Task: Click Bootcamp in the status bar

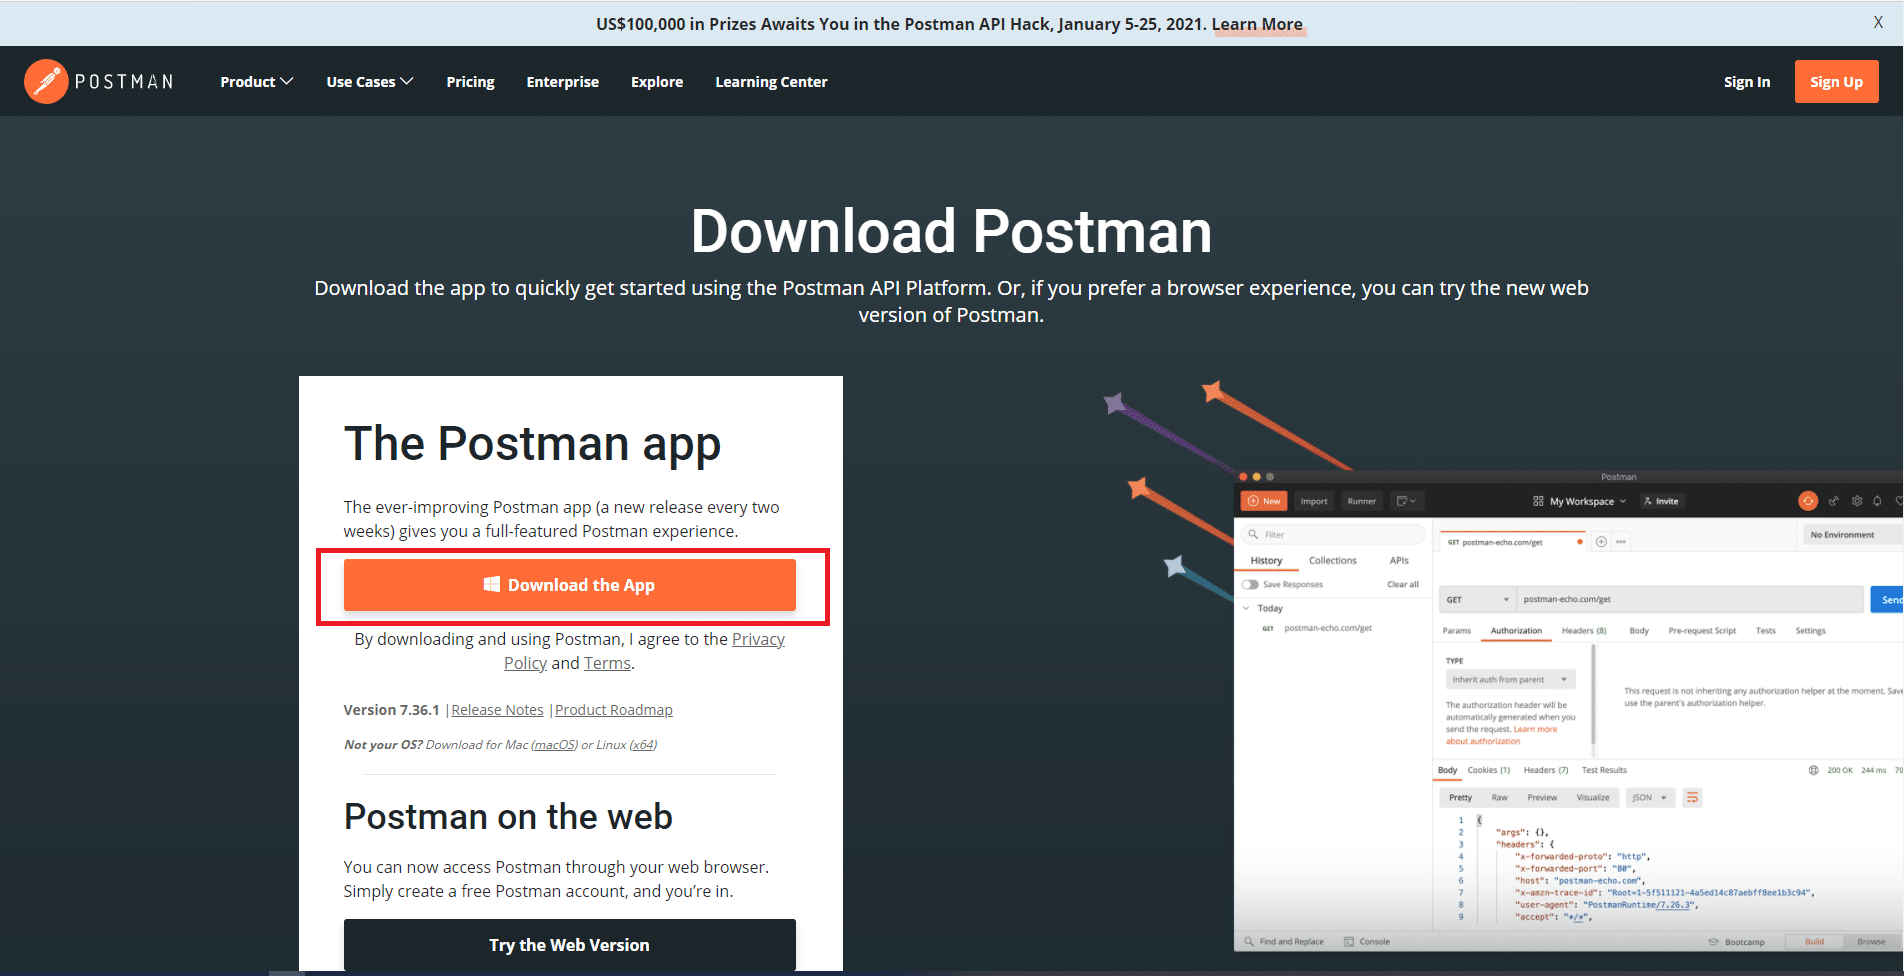Action: pyautogui.click(x=1736, y=942)
